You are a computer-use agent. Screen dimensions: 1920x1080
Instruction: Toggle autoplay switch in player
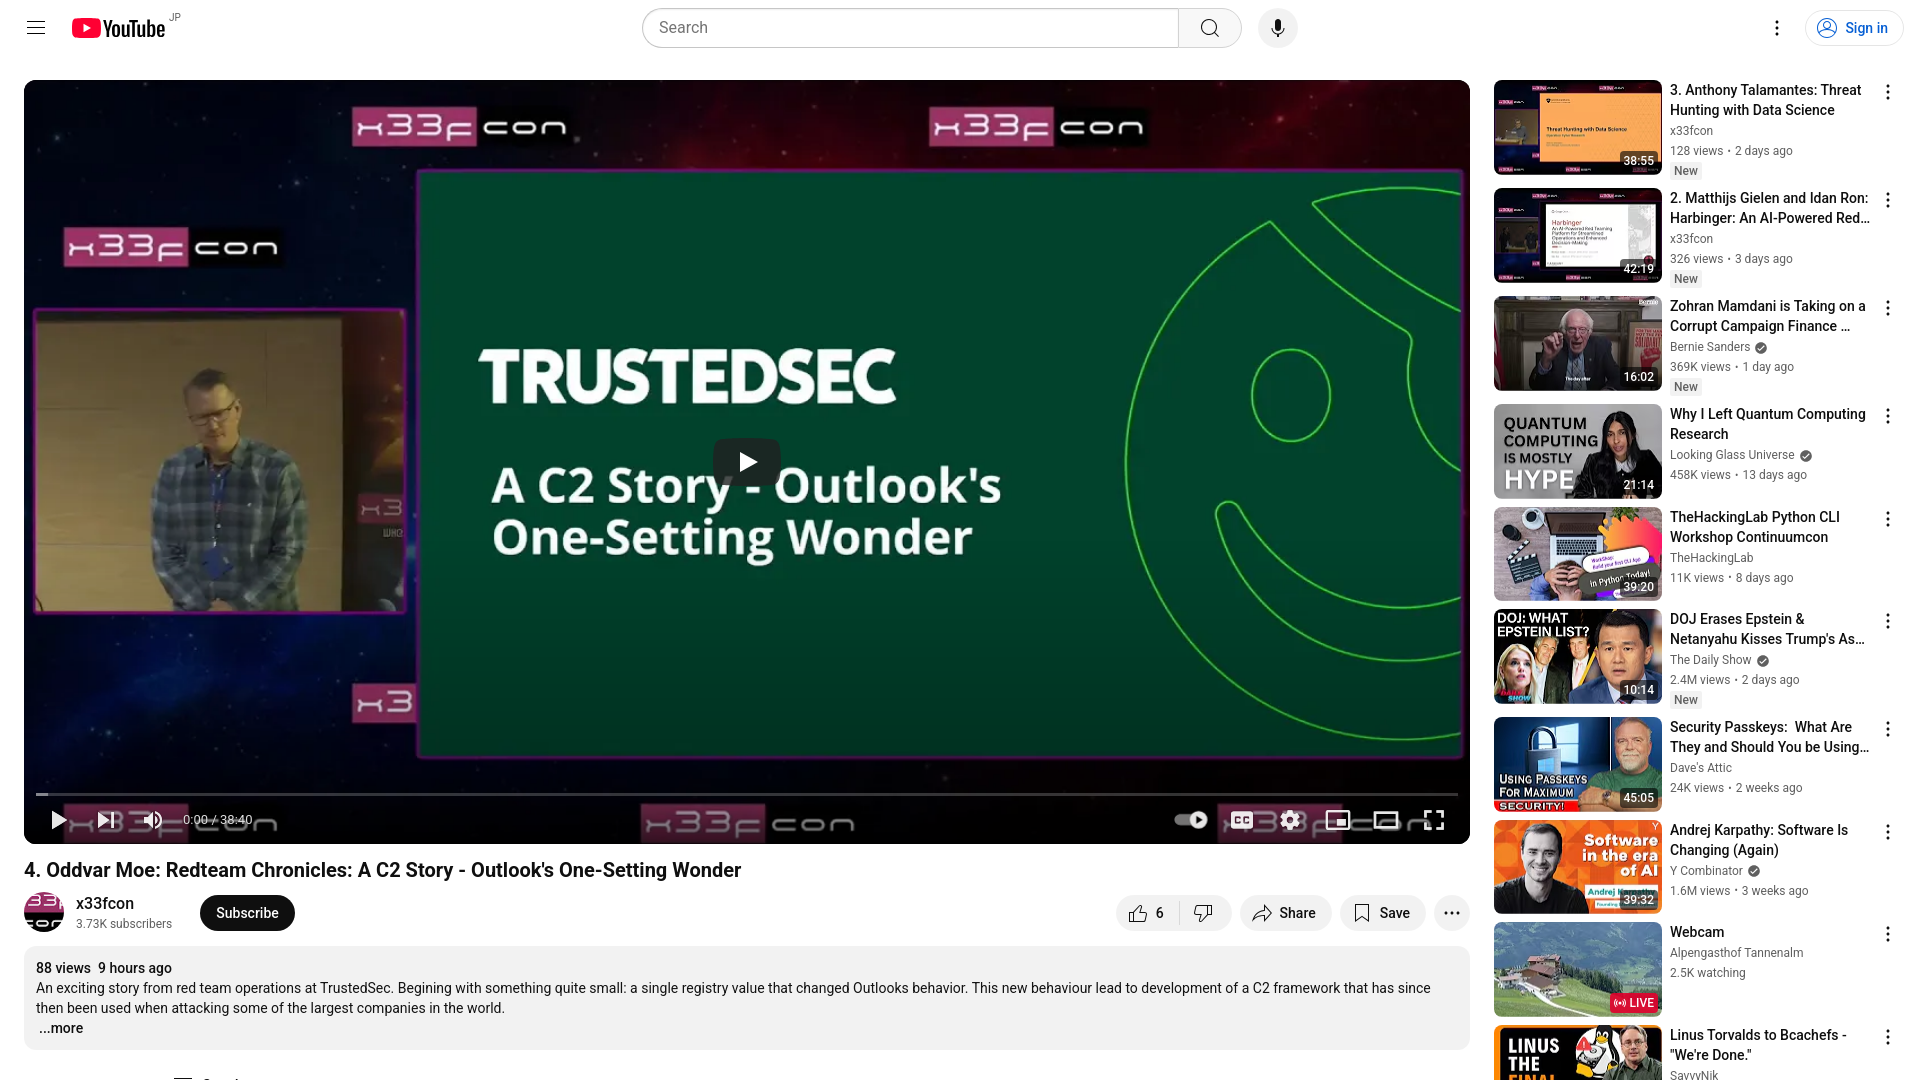pyautogui.click(x=1191, y=820)
